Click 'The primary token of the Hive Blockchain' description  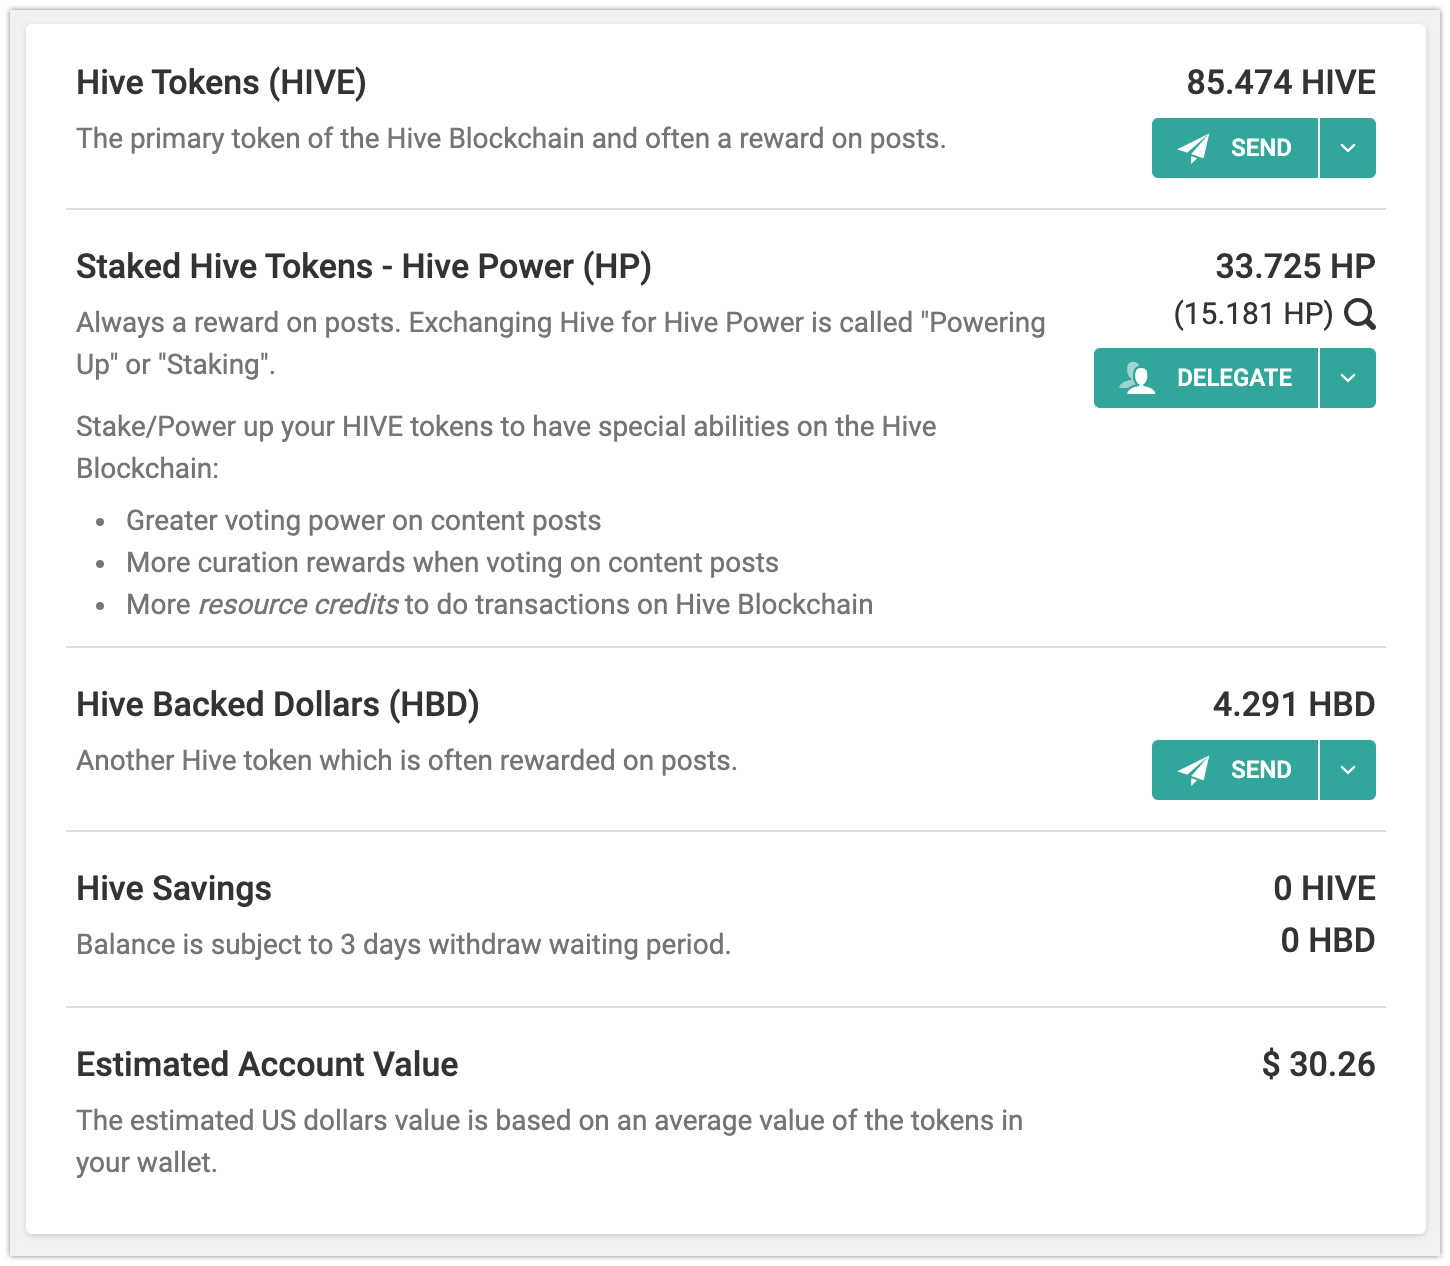tap(511, 138)
